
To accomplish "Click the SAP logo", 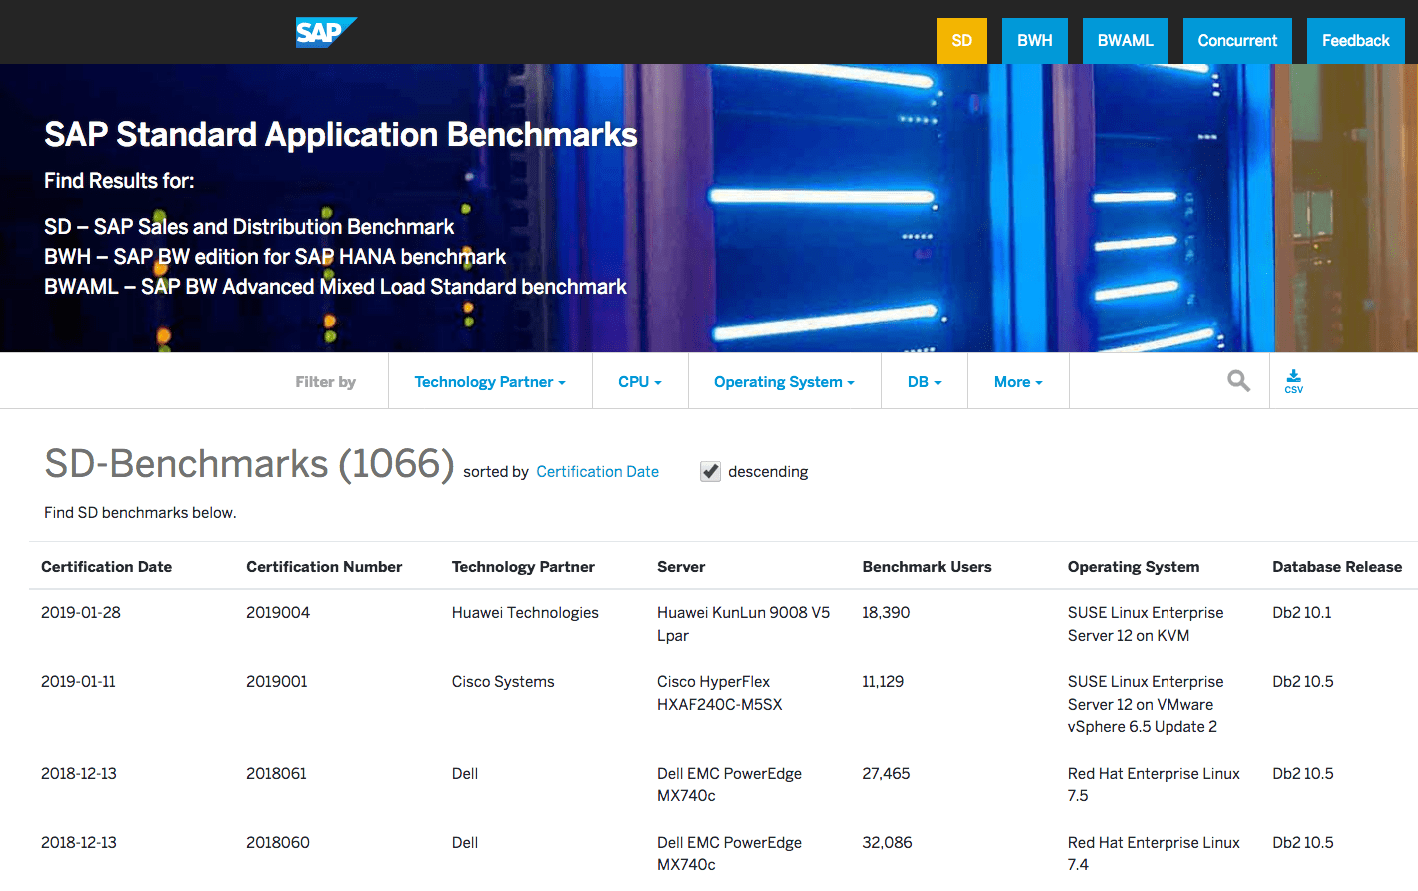I will [x=326, y=32].
